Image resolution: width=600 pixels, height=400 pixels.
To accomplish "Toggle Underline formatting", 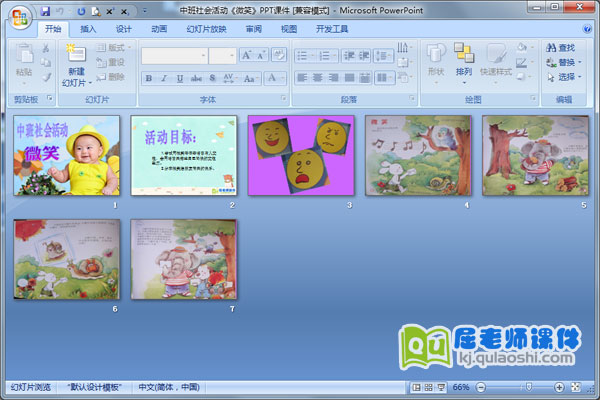I will pyautogui.click(x=179, y=78).
